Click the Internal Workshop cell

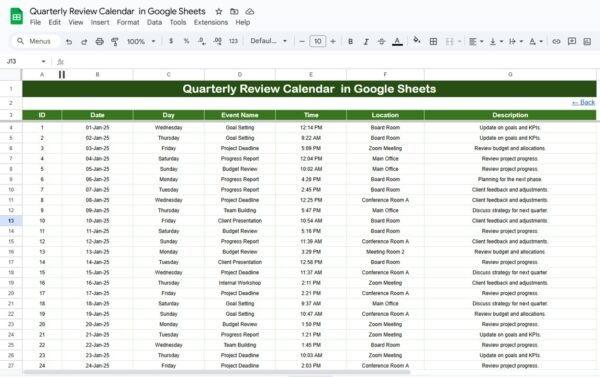240,283
